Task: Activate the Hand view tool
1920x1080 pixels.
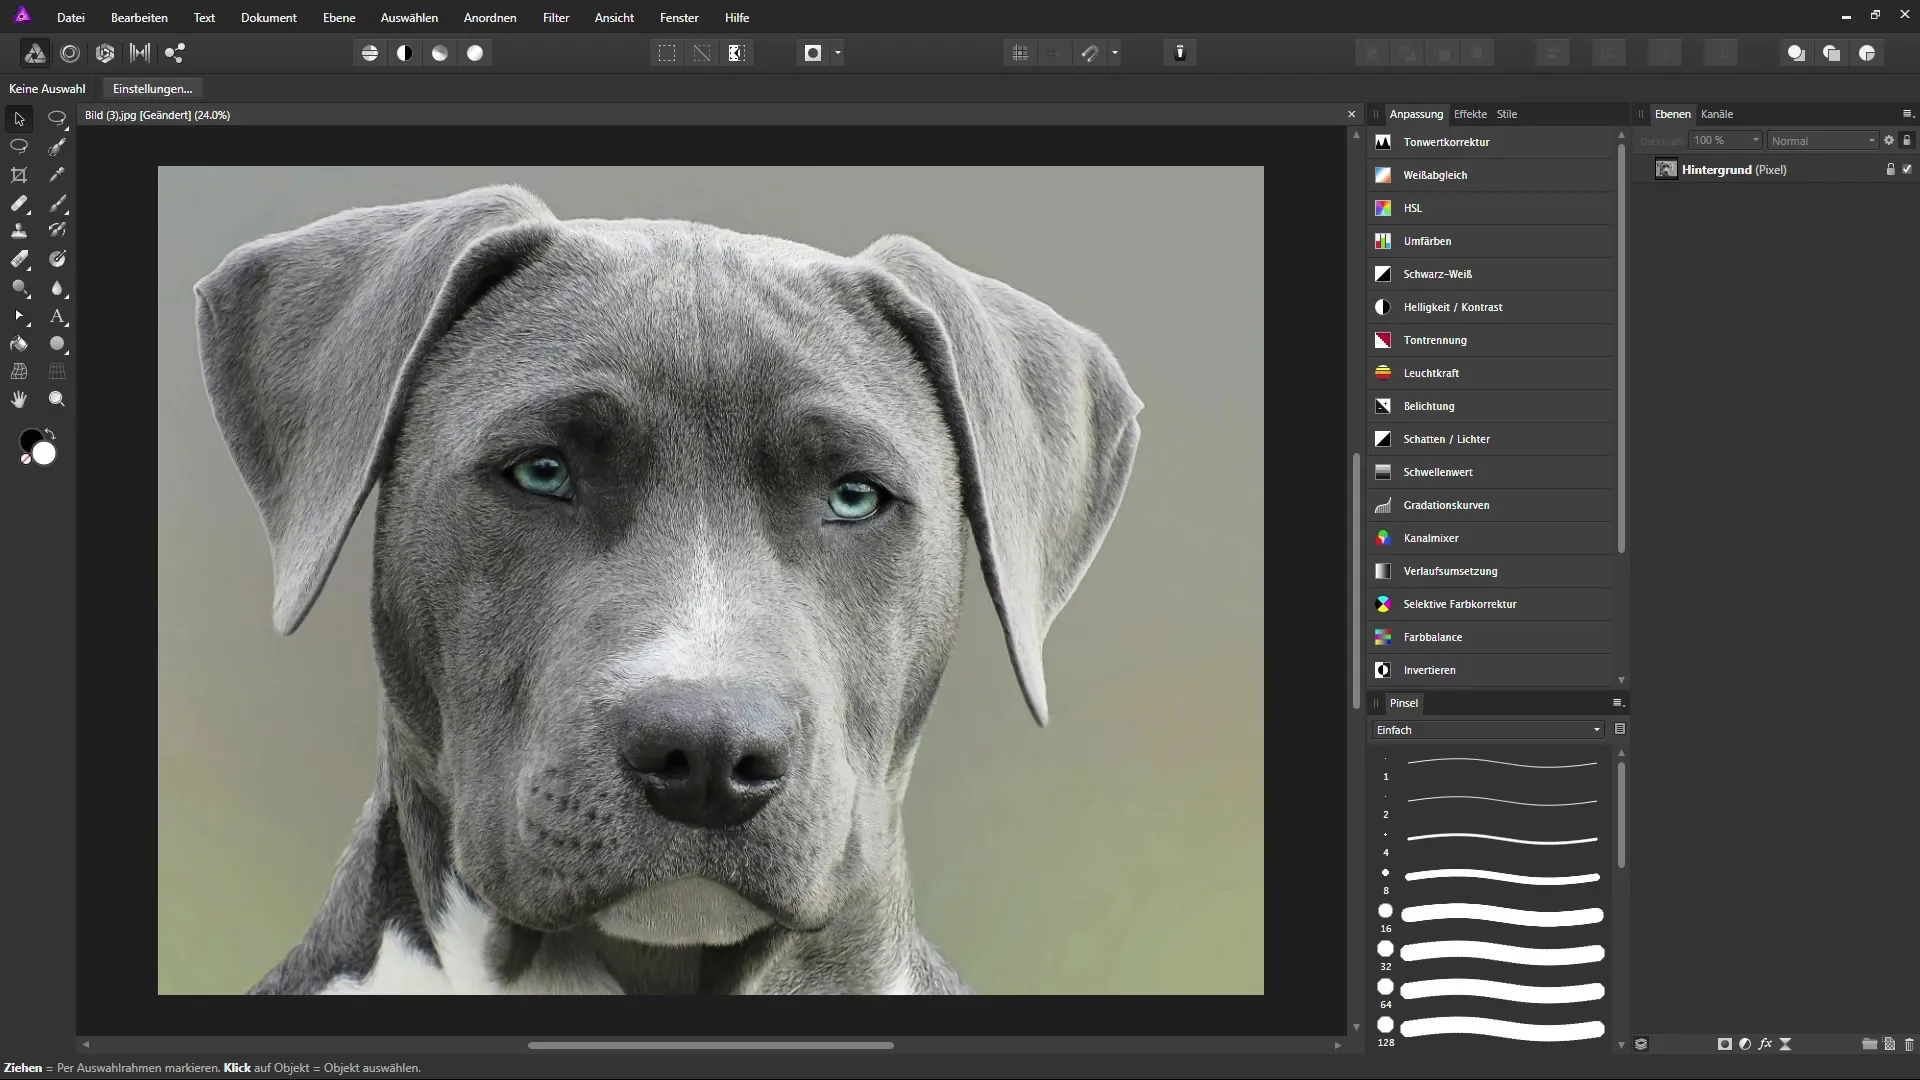Action: (19, 399)
